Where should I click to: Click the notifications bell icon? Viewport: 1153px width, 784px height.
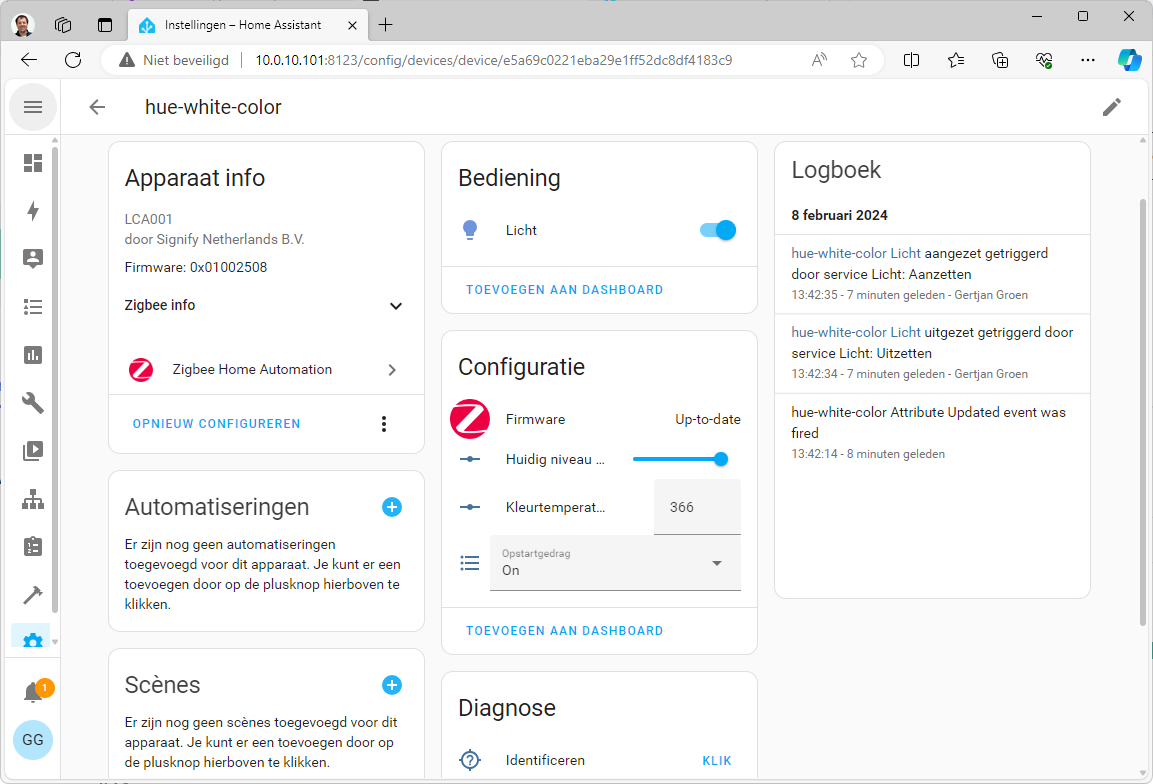pos(33,692)
